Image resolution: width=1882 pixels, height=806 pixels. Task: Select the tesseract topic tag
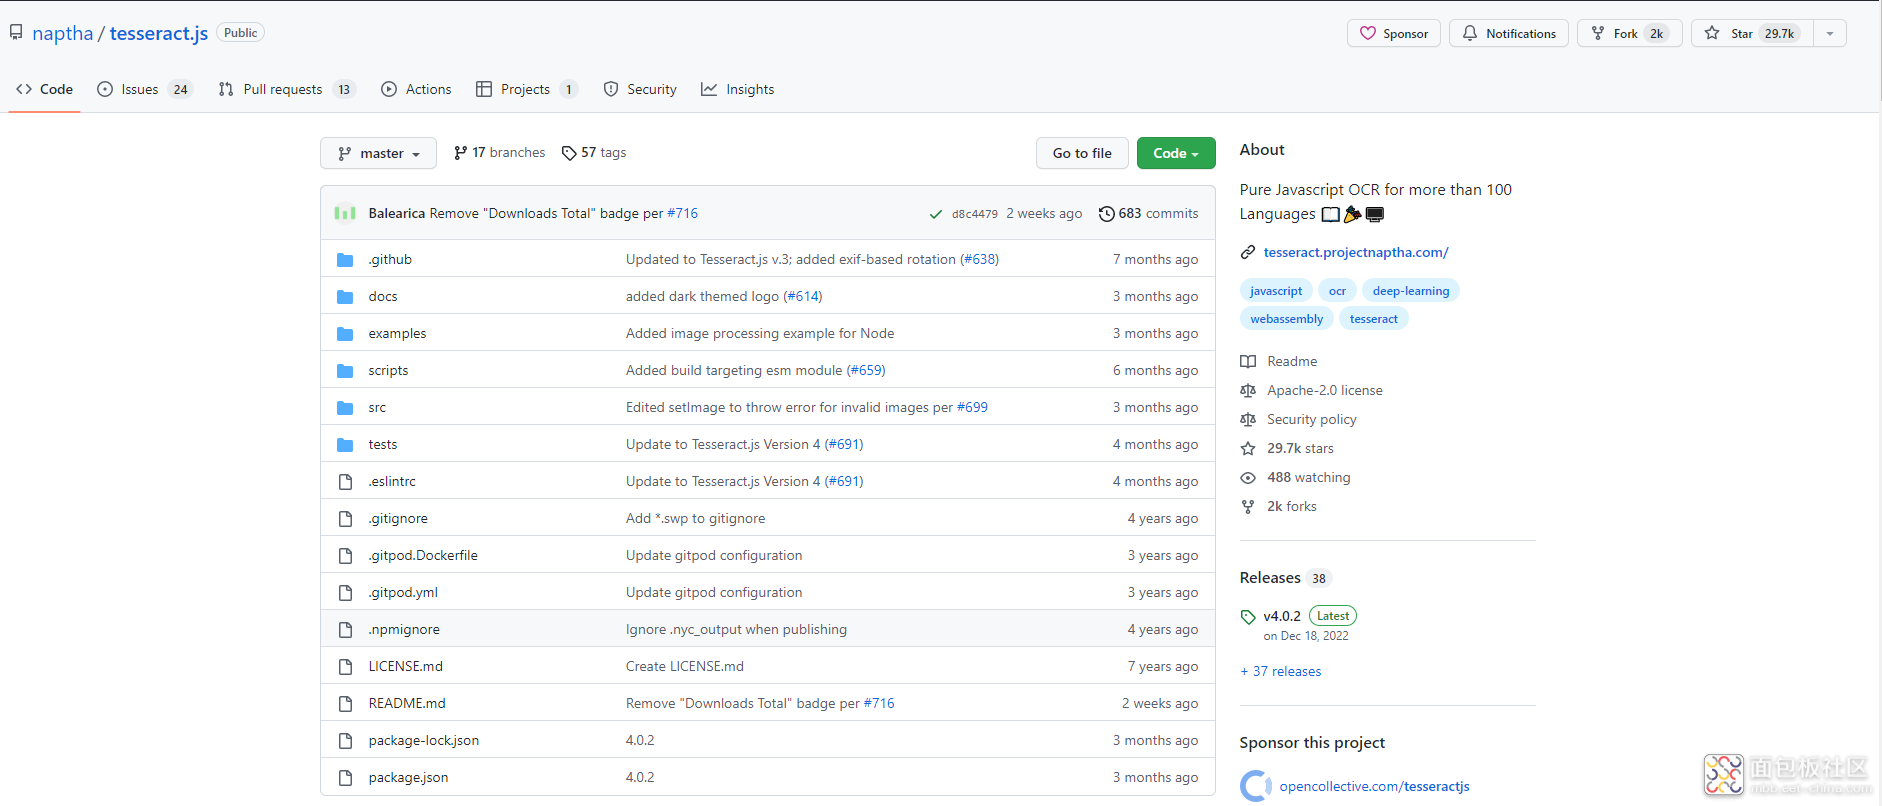pos(1374,319)
